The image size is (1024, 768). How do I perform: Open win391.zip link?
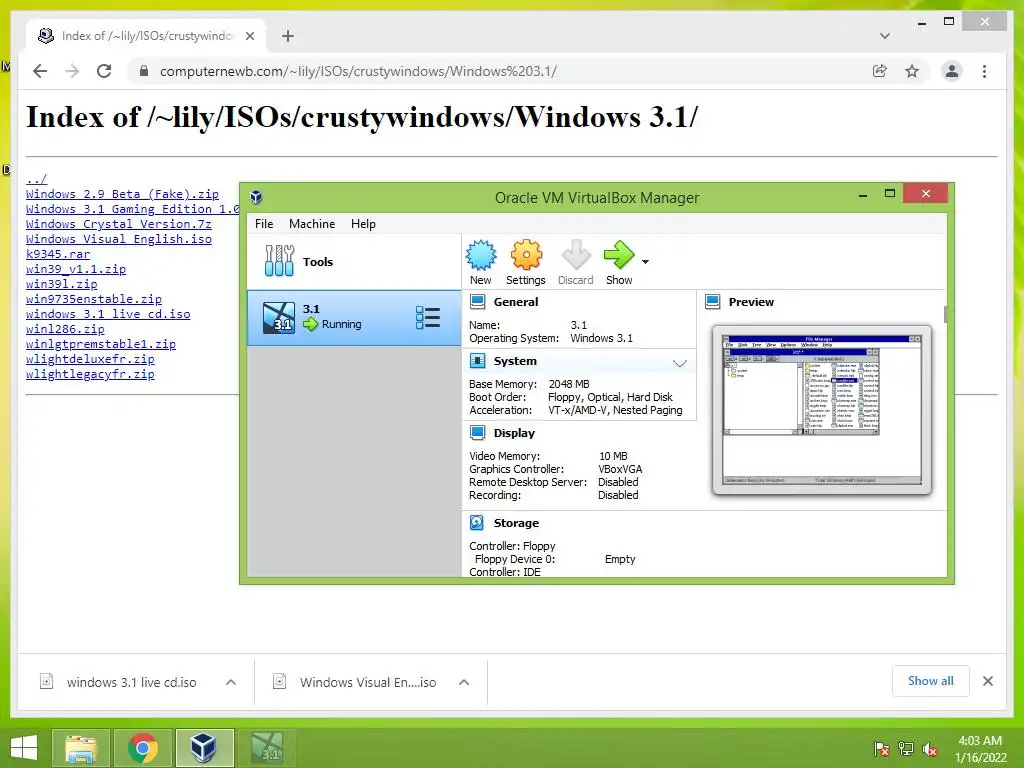click(x=61, y=284)
